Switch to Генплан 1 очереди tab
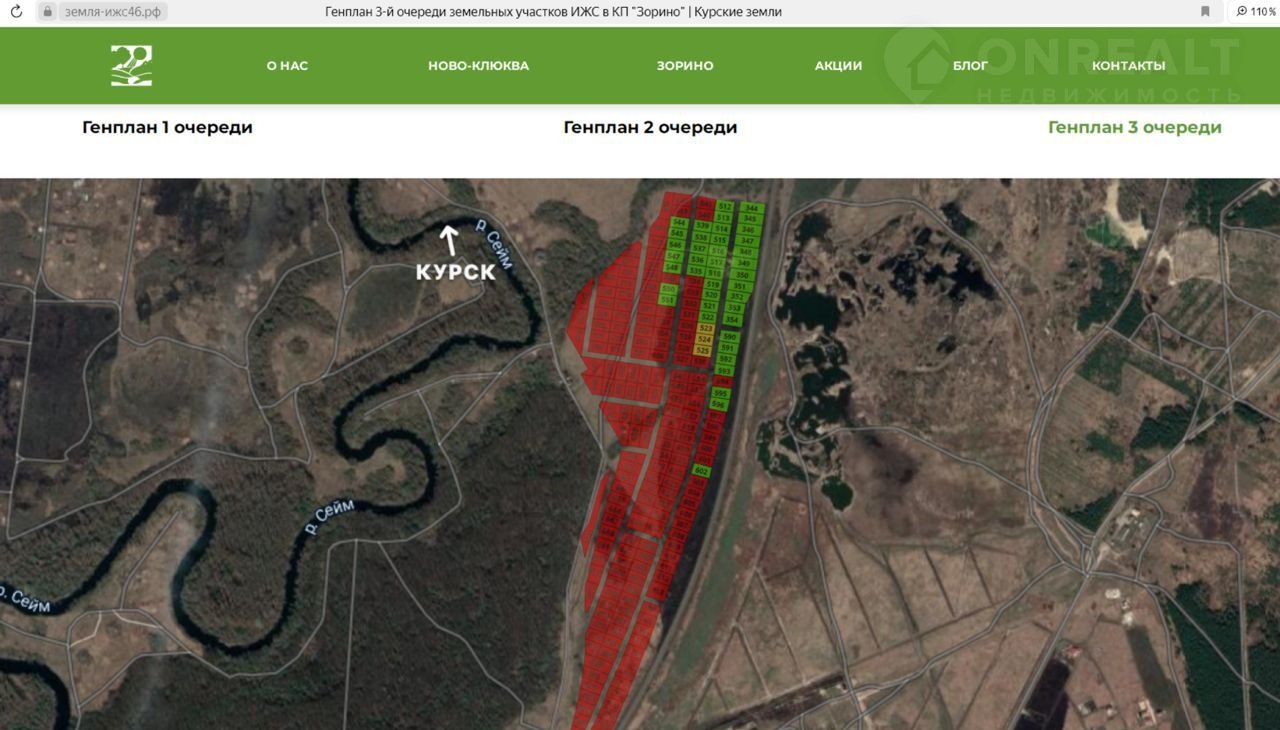 coord(167,128)
